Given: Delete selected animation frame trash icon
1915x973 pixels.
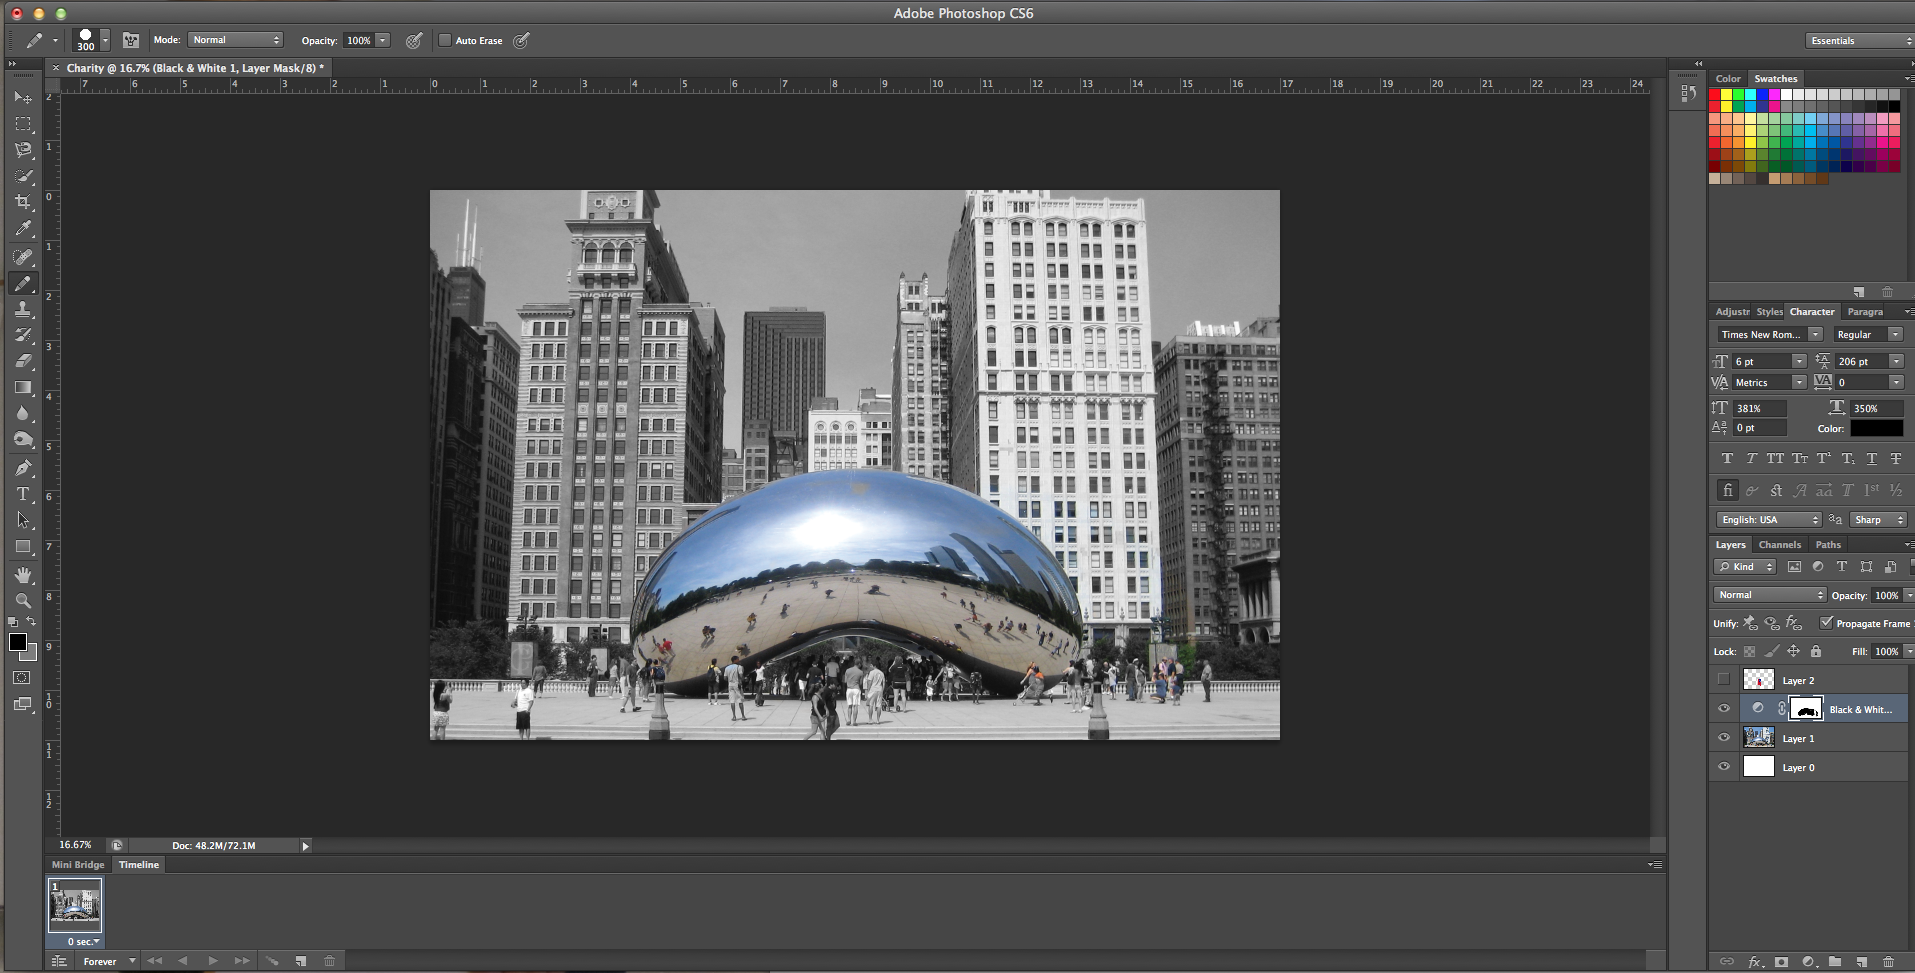Looking at the screenshot, I should pos(329,961).
